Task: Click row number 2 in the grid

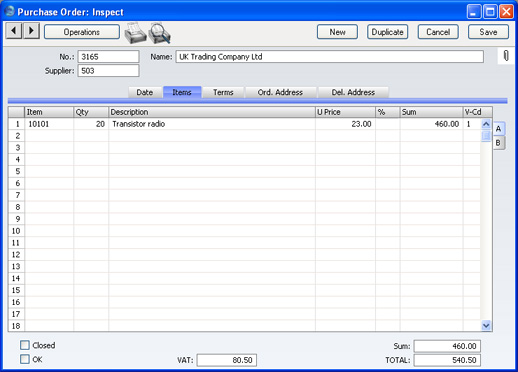Action: (17, 136)
